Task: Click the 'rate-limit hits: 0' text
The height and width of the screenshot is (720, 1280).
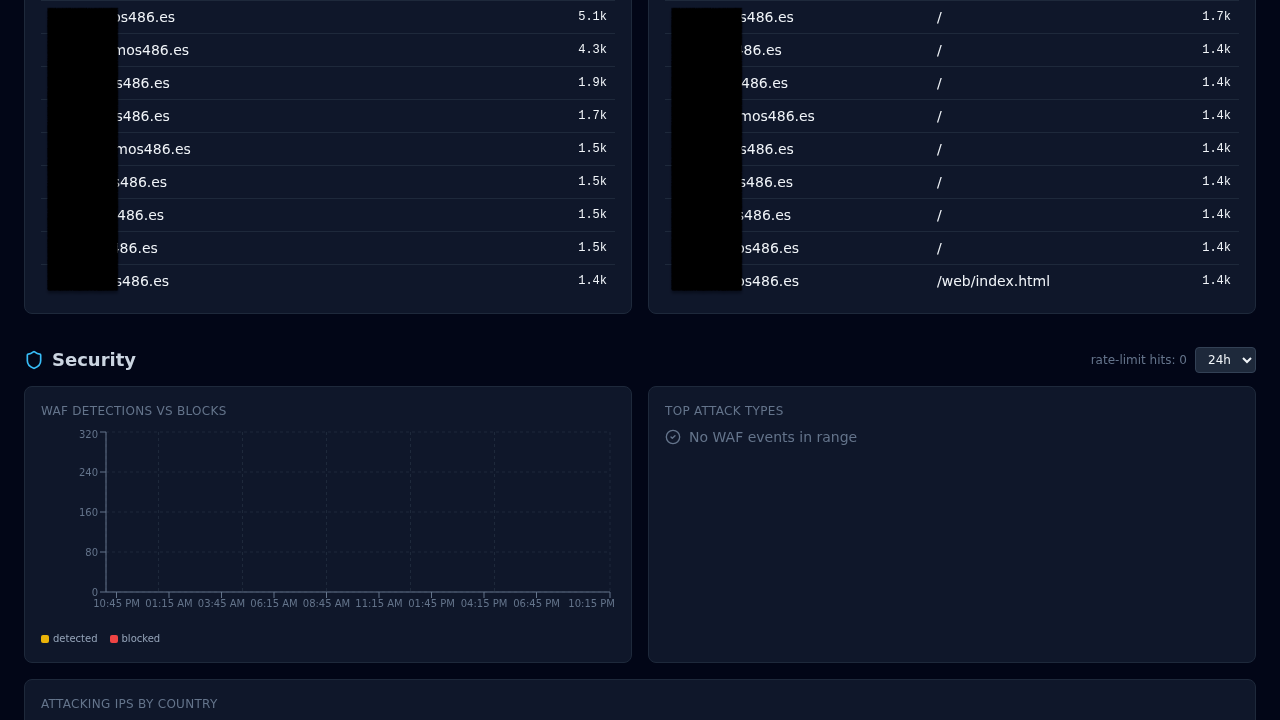Action: coord(1138,360)
